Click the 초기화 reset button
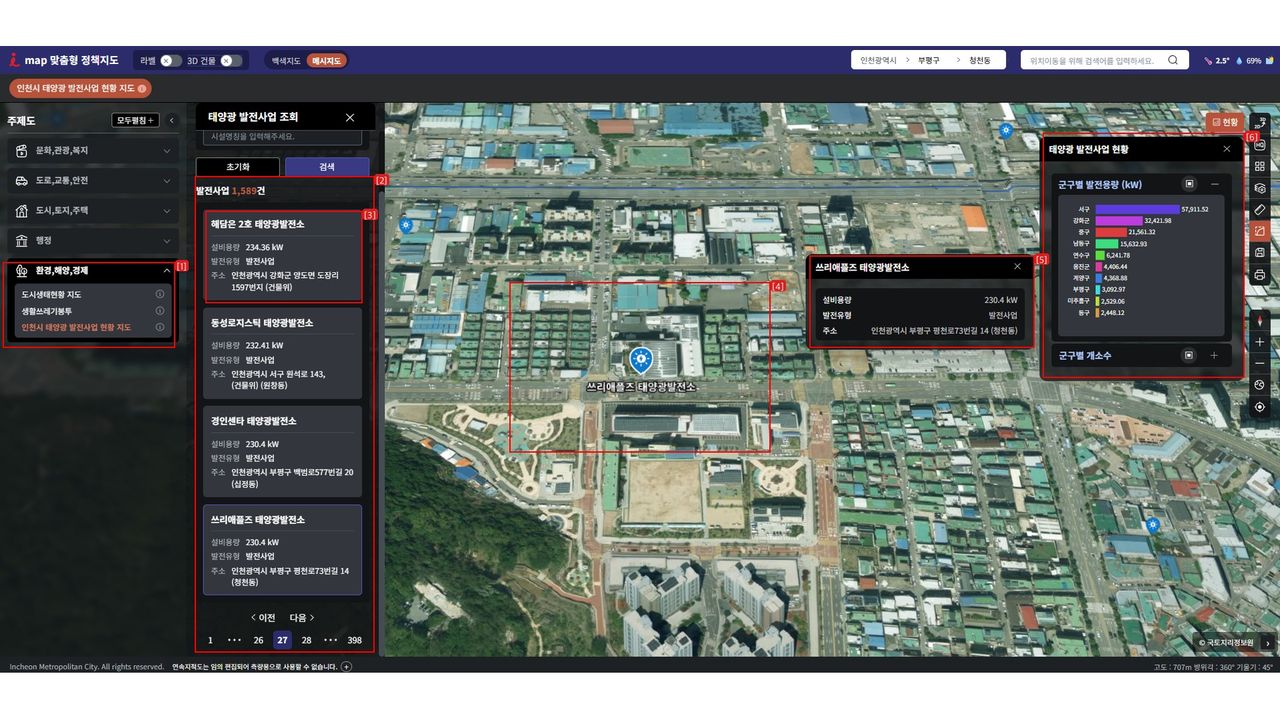Viewport: 1280px width, 720px height. (238, 167)
